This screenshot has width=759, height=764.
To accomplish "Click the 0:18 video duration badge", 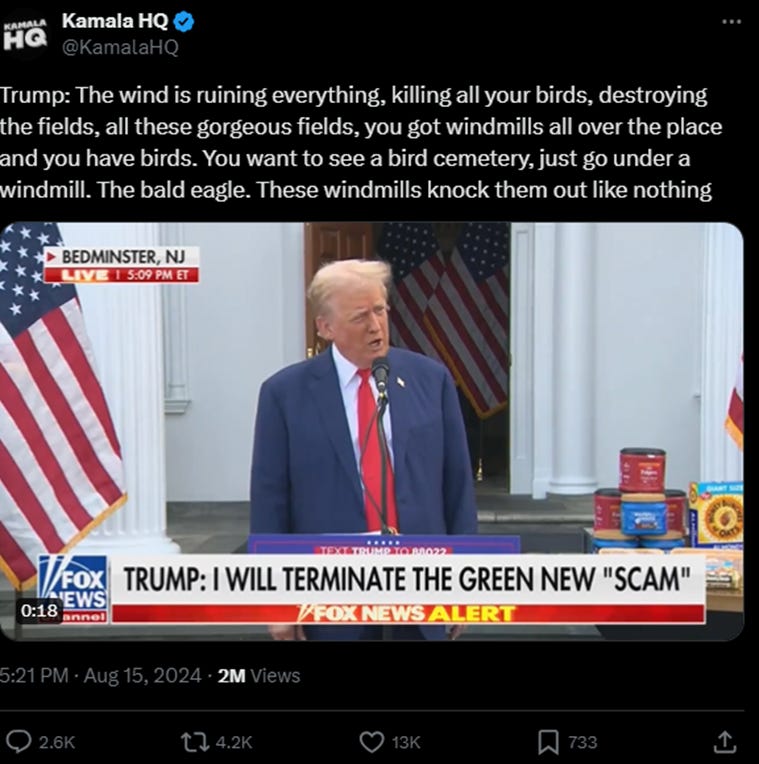I will tap(39, 611).
